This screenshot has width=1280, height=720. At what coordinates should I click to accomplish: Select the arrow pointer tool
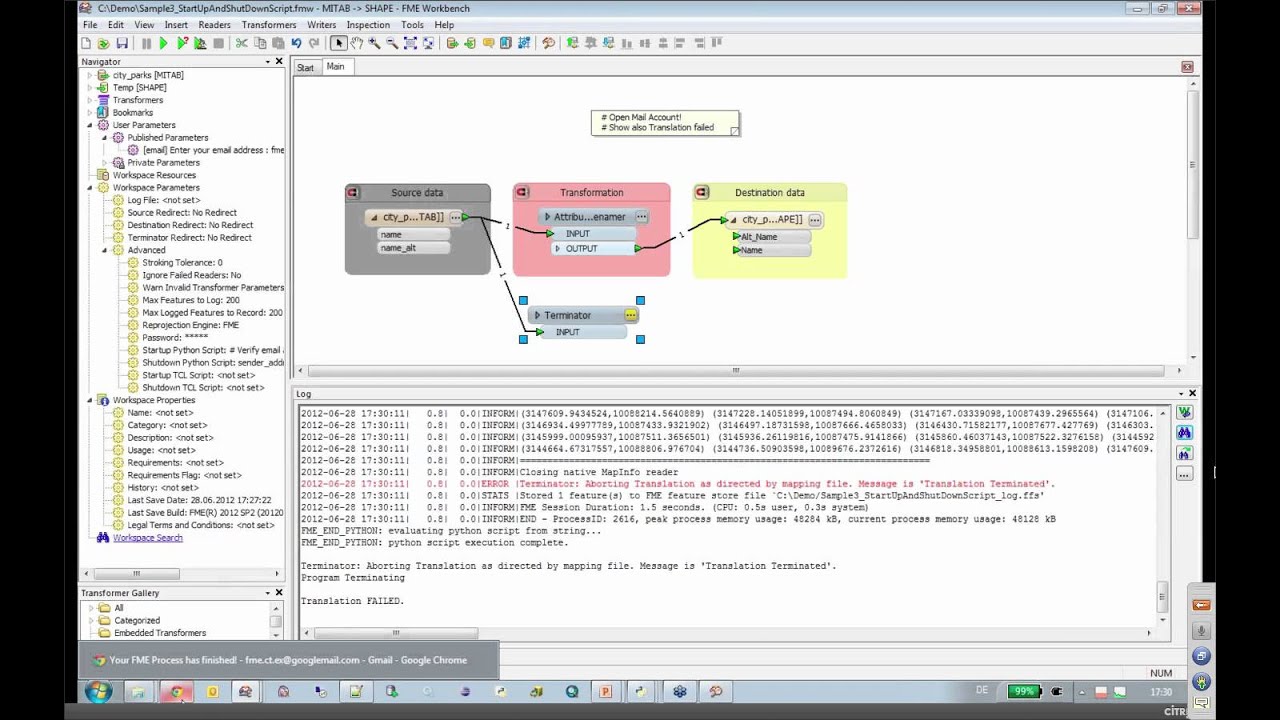(x=339, y=43)
